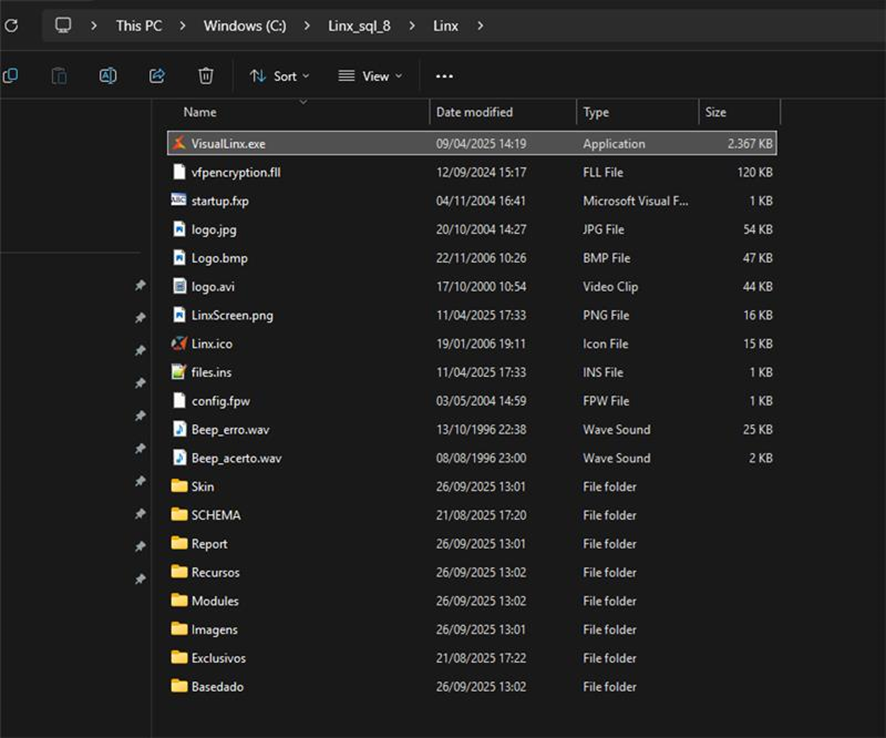Select the VisualLinx.exe application icon
Viewport: 886px width, 738px height.
click(x=179, y=144)
